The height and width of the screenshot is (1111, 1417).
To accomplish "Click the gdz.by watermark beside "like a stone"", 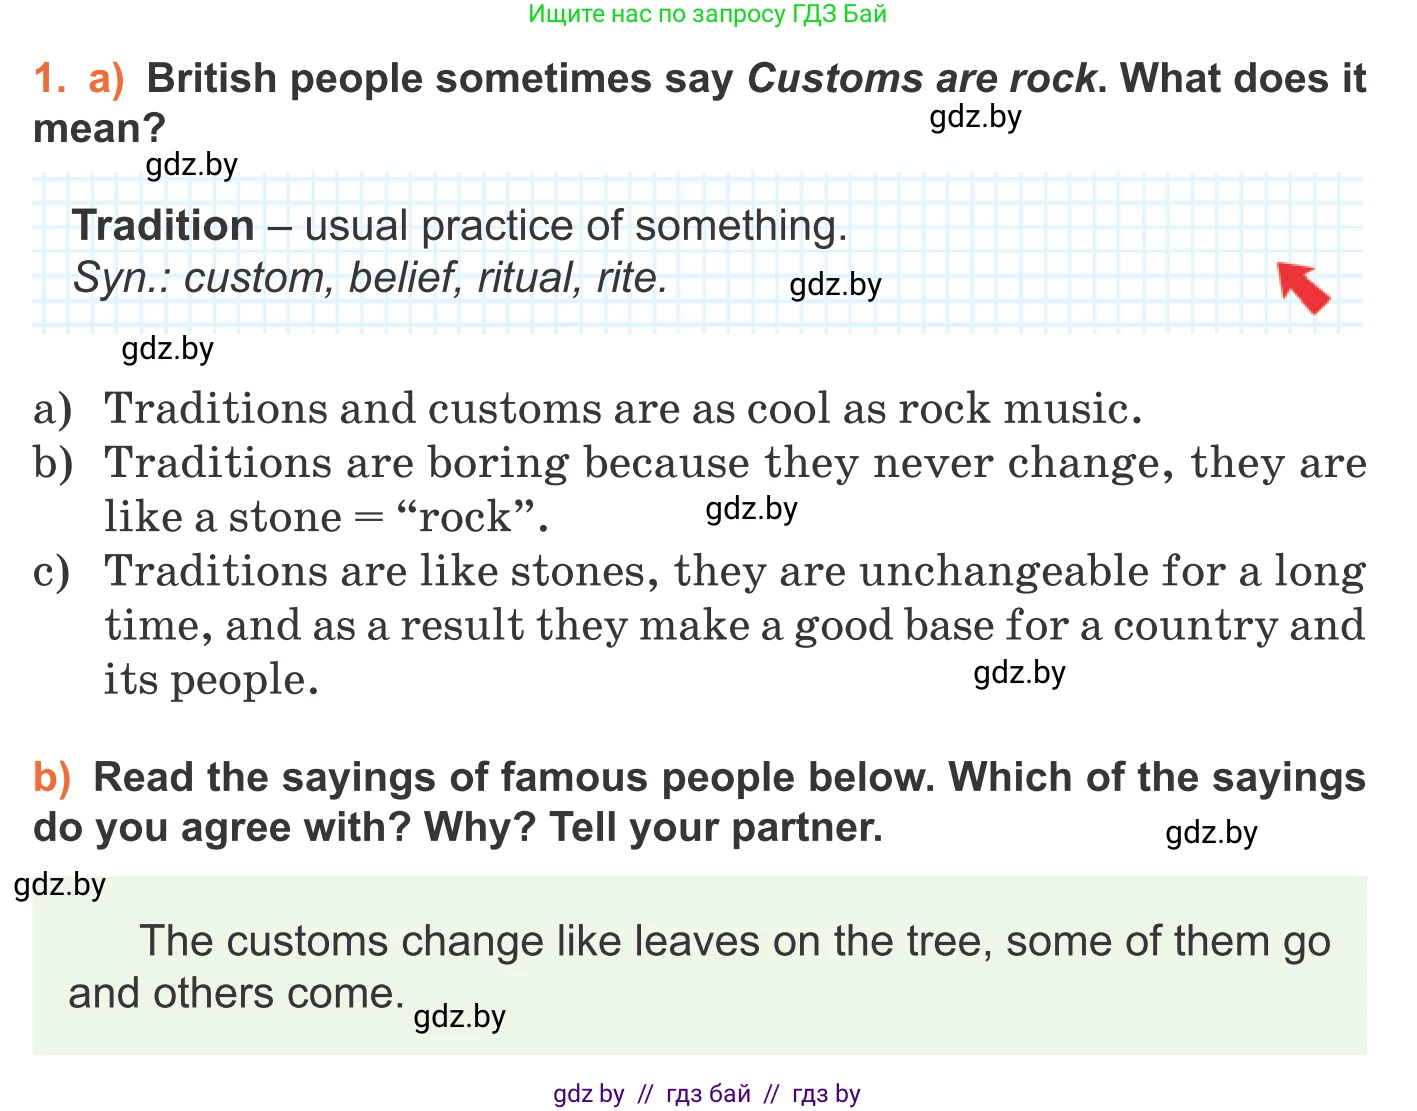I will [x=751, y=510].
